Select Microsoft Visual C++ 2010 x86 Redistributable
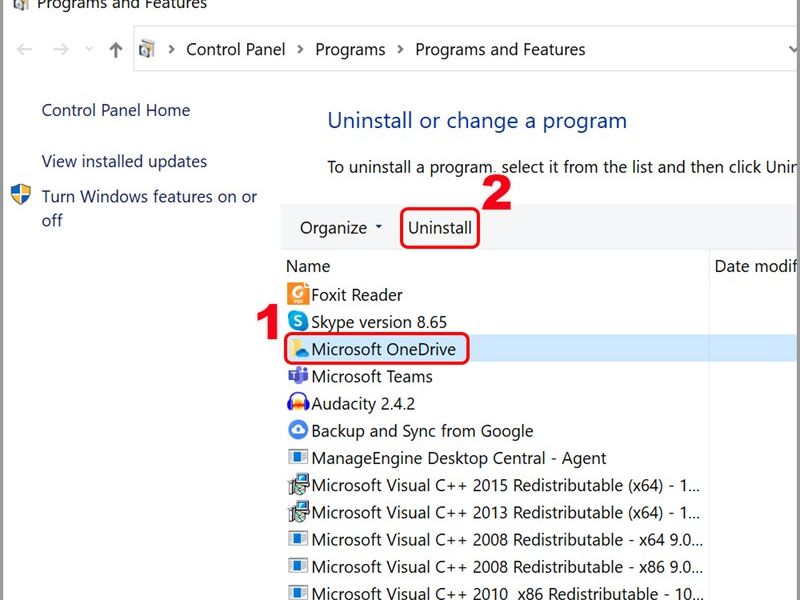 (507, 593)
